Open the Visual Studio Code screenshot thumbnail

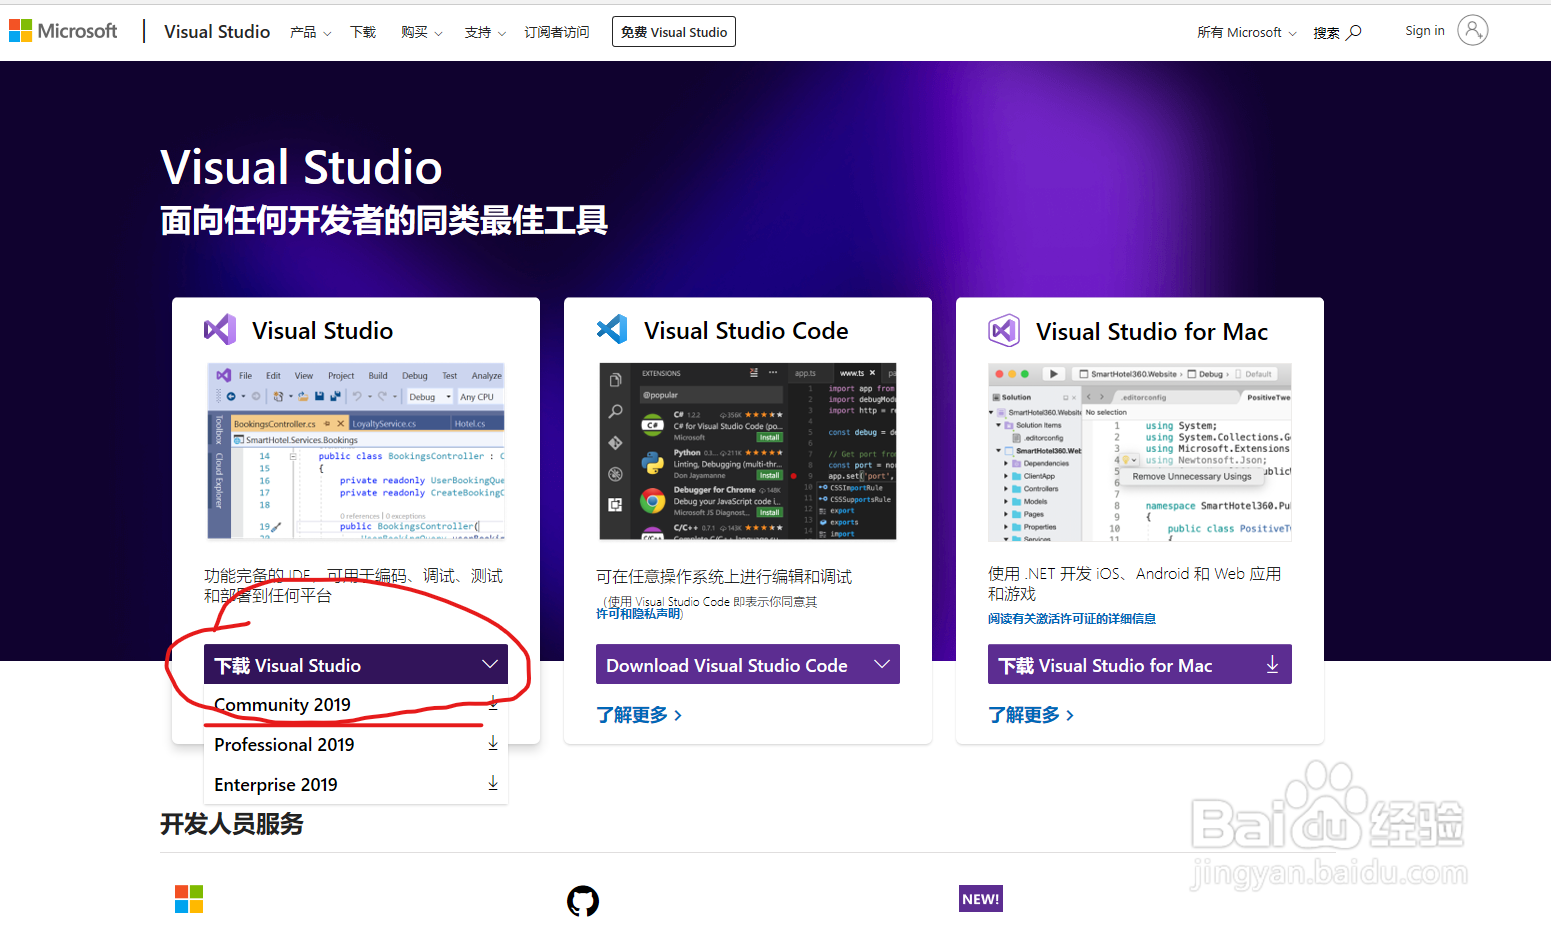[x=748, y=452]
